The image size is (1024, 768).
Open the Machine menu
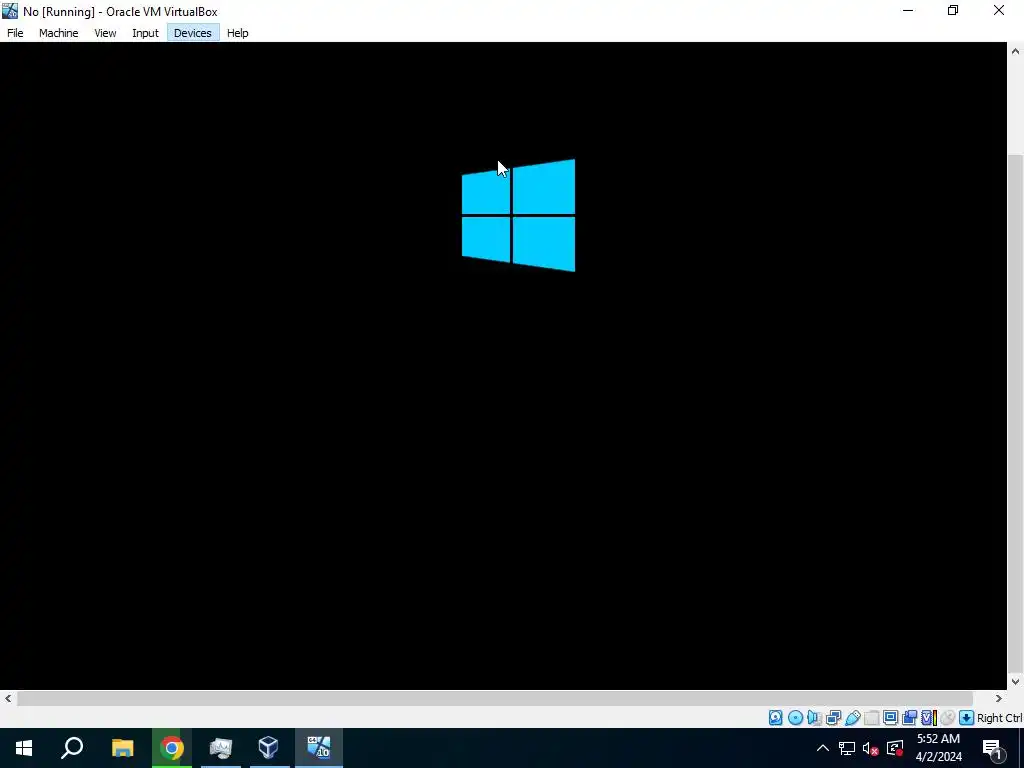pos(58,33)
